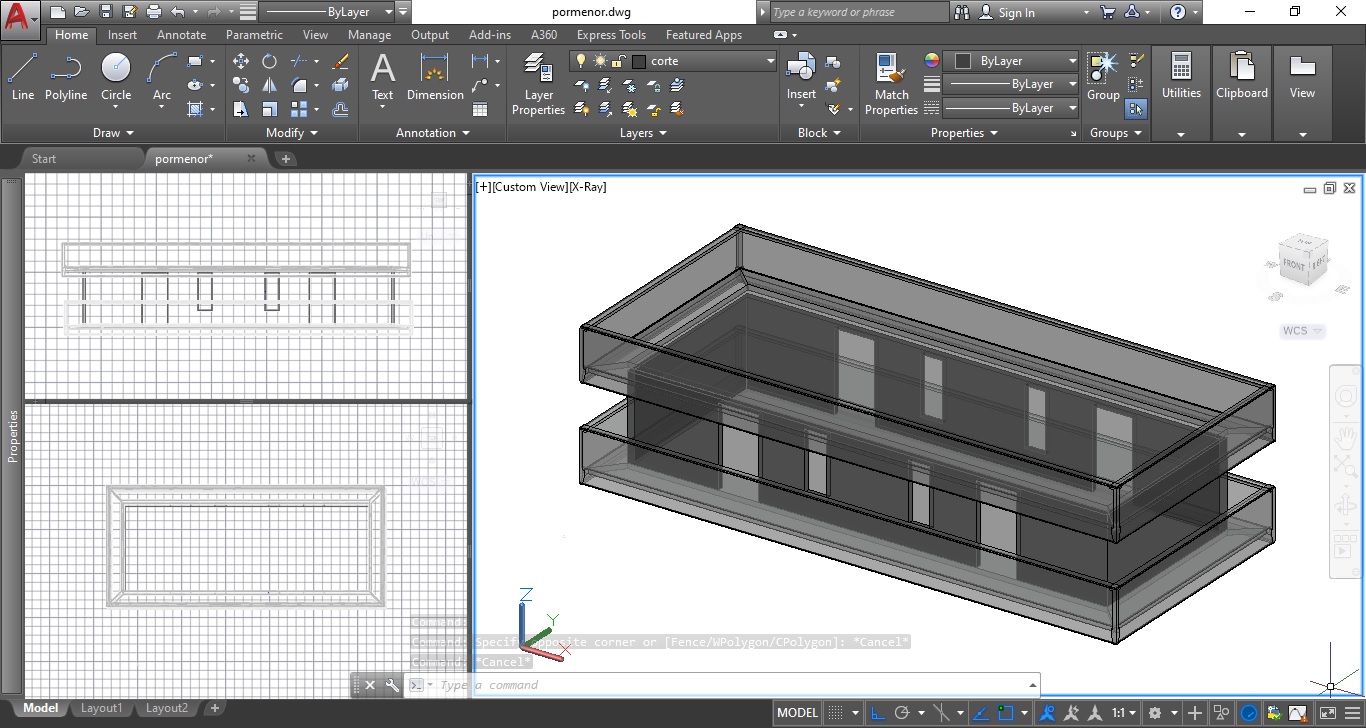Click the WCS coordinate system label
The height and width of the screenshot is (728, 1366).
(x=1302, y=331)
